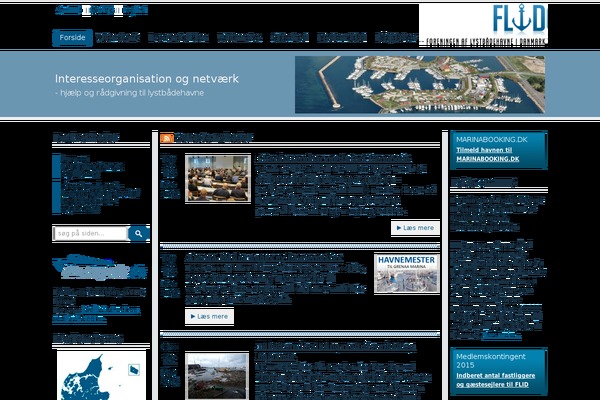Open Læs mere under the Havnemester article
Viewport: 600px width, 400px height.
click(209, 317)
